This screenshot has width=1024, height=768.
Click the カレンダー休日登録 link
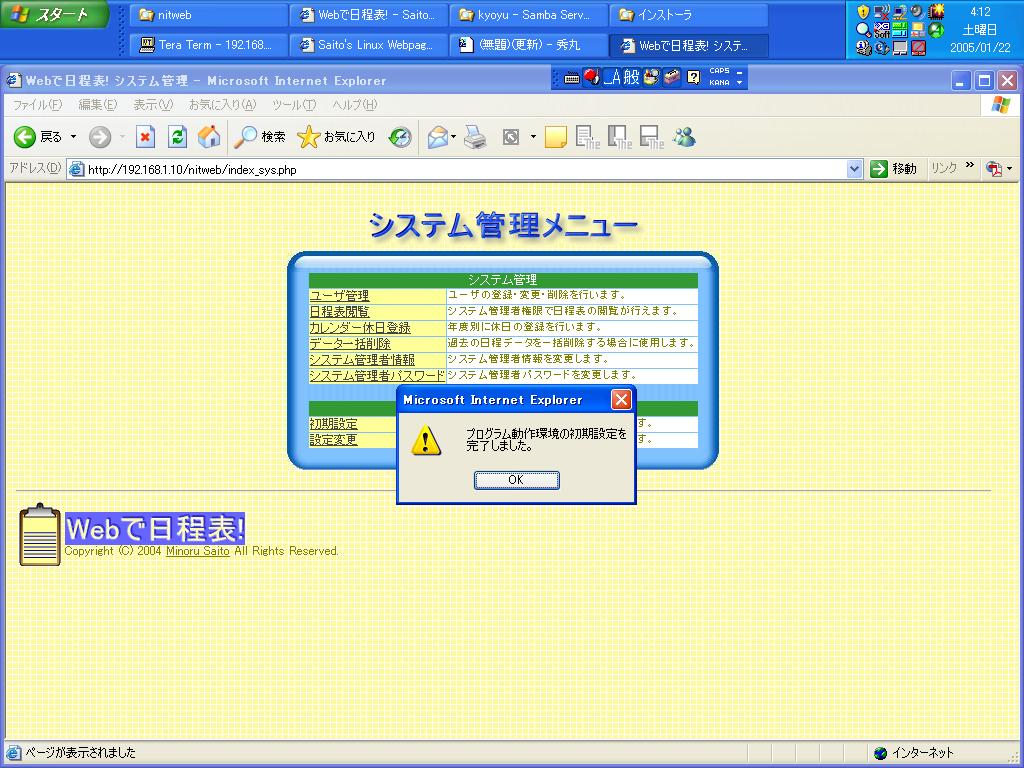point(359,328)
